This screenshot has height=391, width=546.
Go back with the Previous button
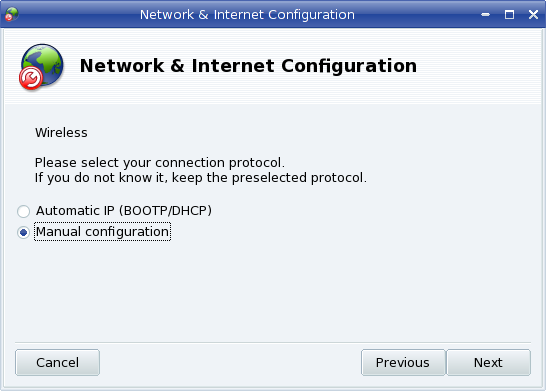(403, 362)
